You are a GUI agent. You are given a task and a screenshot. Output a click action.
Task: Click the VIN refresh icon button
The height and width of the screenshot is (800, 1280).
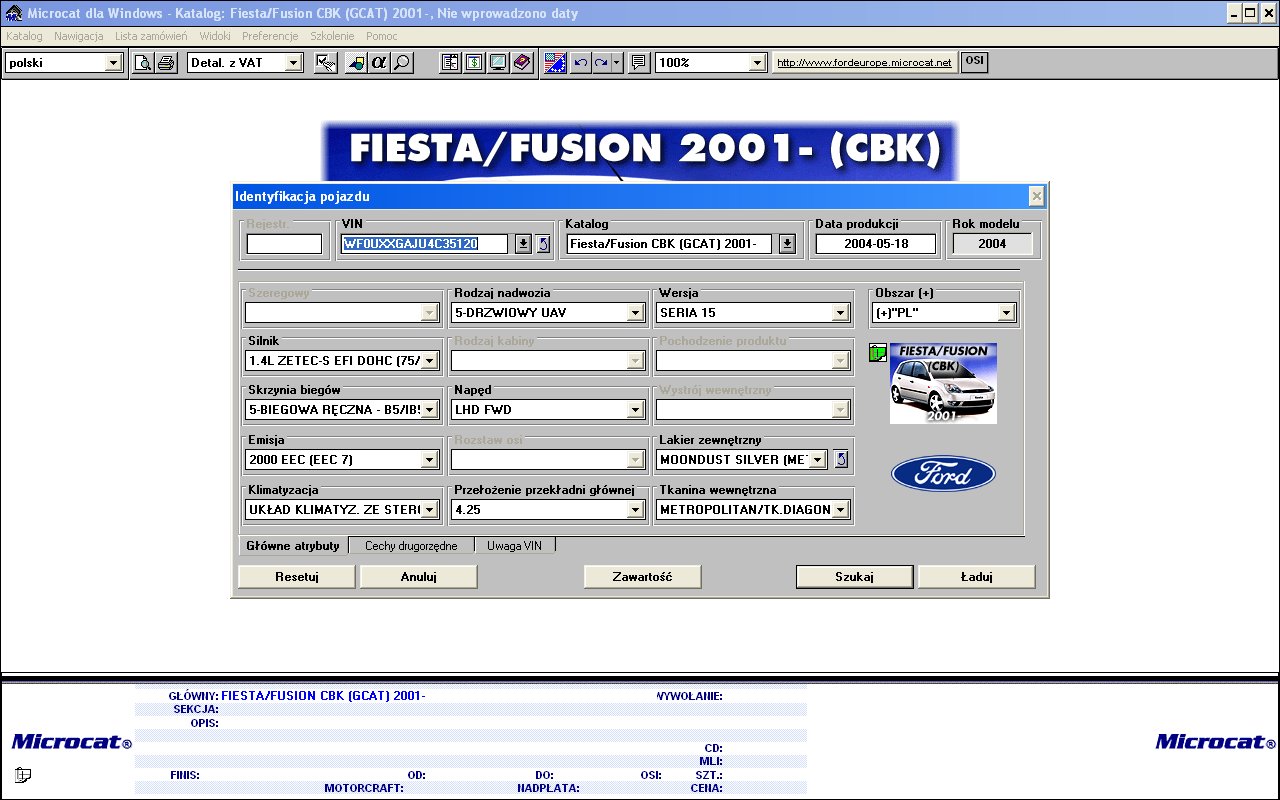tap(543, 244)
